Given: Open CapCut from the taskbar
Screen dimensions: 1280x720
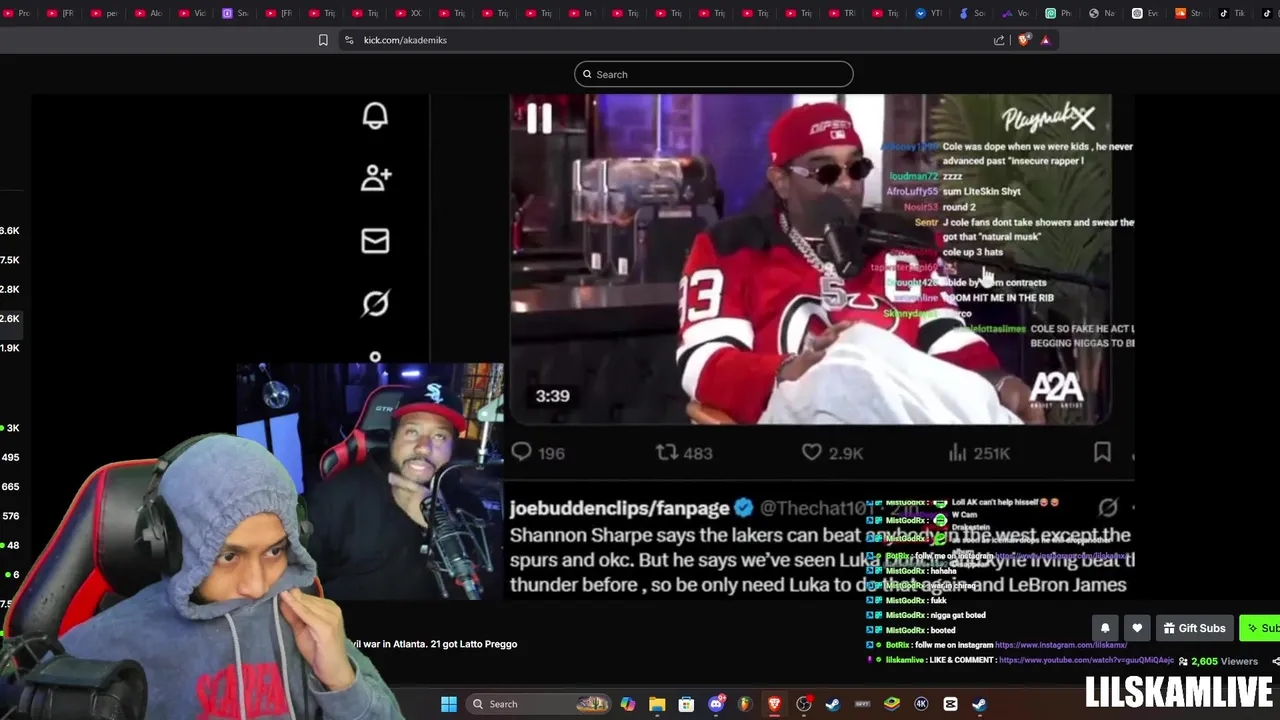Looking at the screenshot, I should click(x=950, y=704).
